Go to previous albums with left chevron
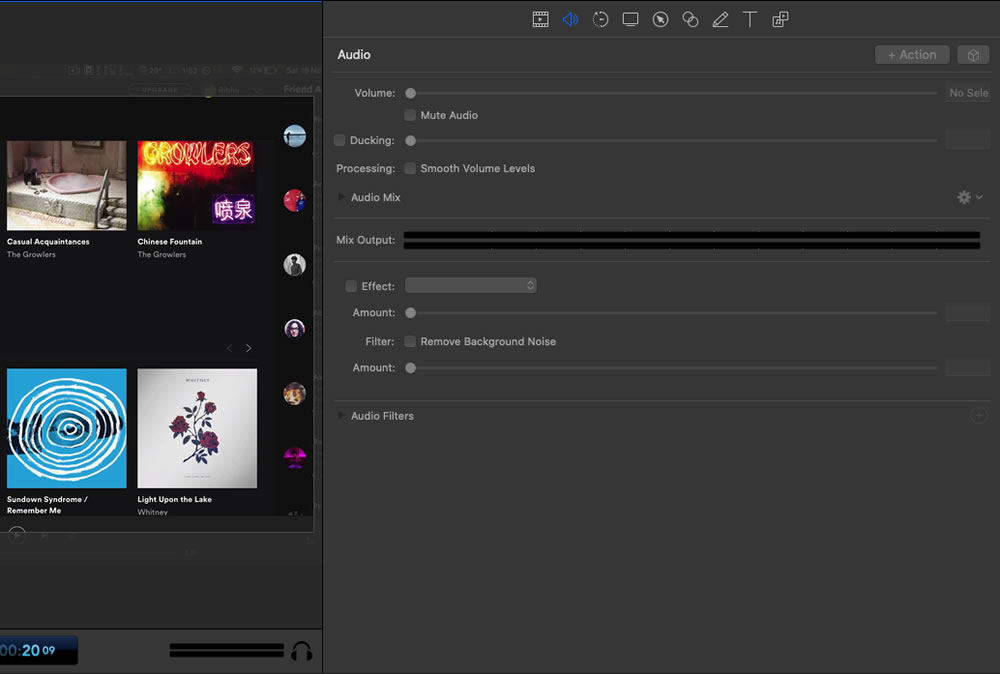Image resolution: width=1000 pixels, height=674 pixels. 230,348
